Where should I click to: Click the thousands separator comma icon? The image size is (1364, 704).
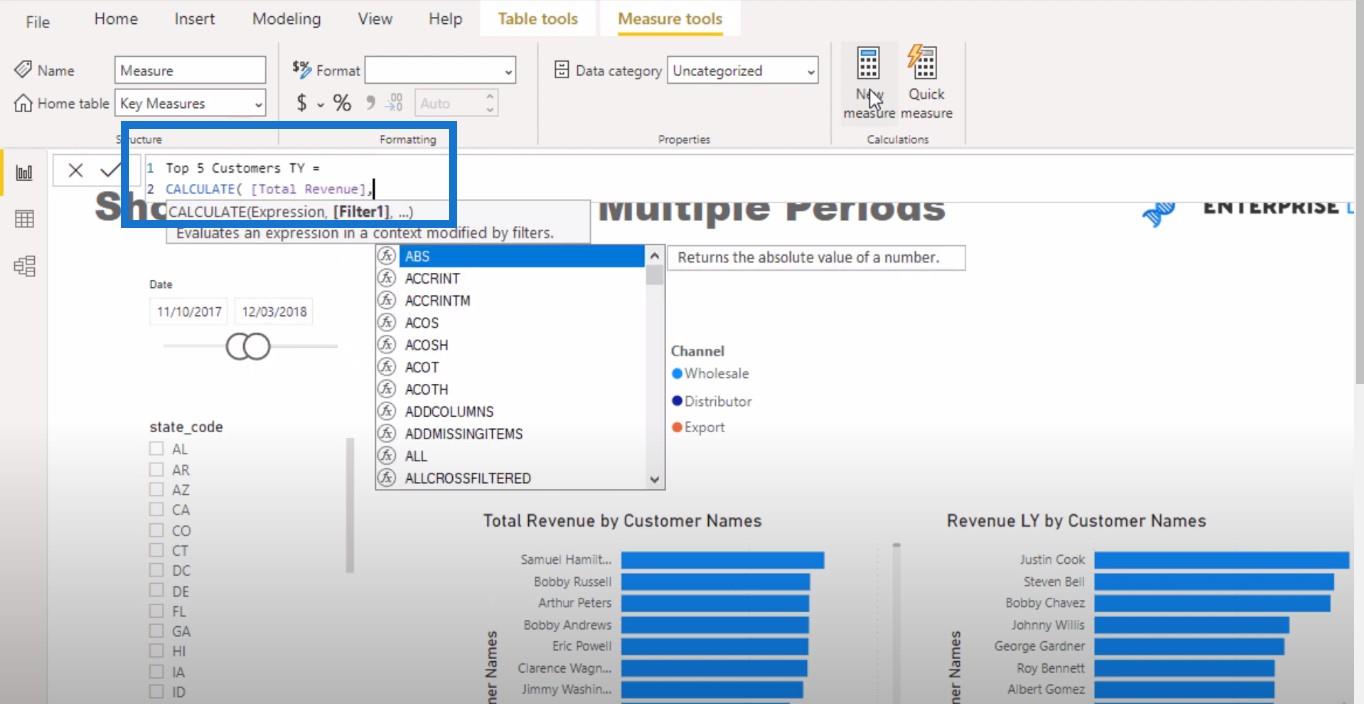coord(370,103)
